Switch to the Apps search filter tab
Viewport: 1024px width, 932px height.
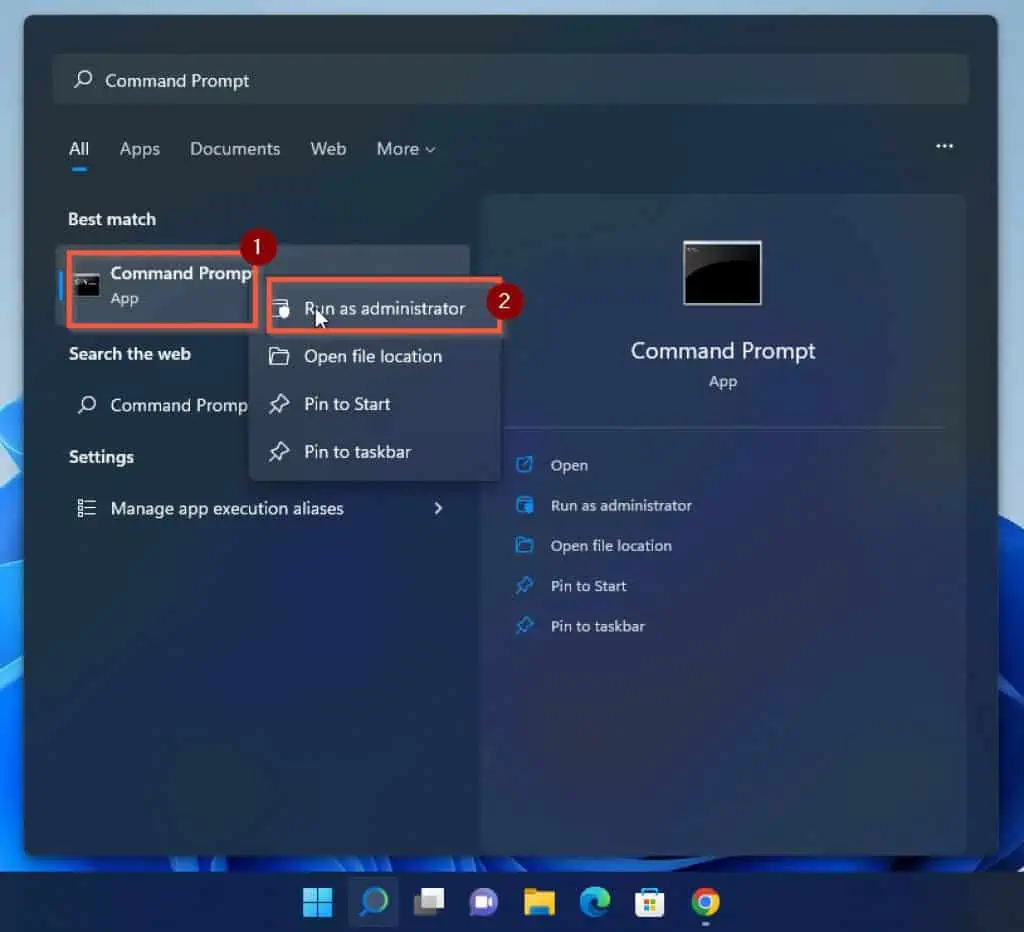139,148
